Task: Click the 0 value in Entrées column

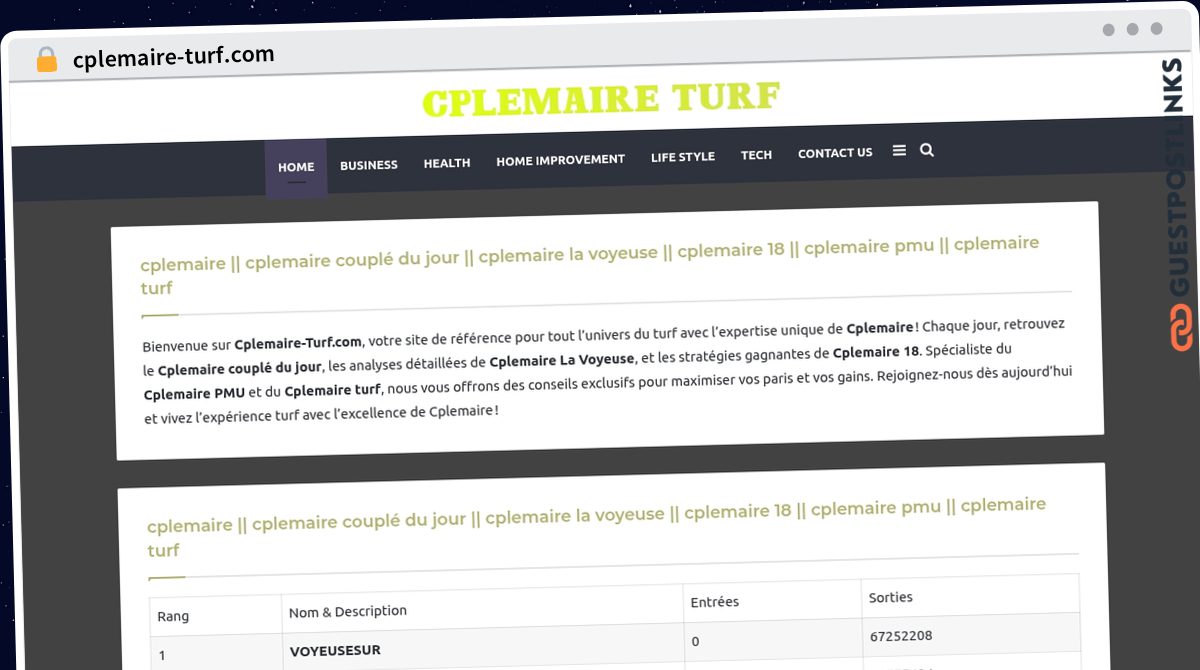Action: click(x=695, y=641)
